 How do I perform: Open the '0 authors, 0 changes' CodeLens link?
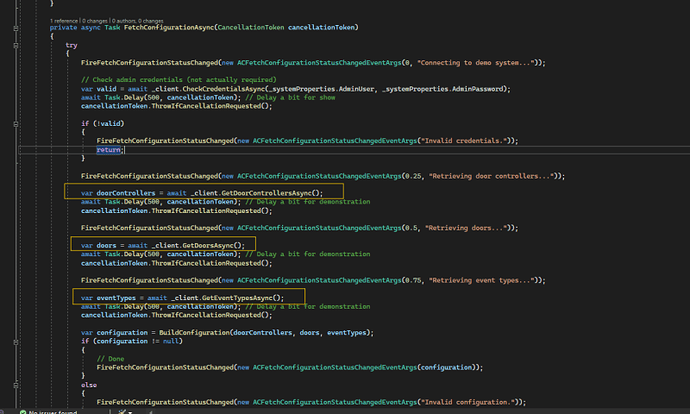pyautogui.click(x=137, y=21)
